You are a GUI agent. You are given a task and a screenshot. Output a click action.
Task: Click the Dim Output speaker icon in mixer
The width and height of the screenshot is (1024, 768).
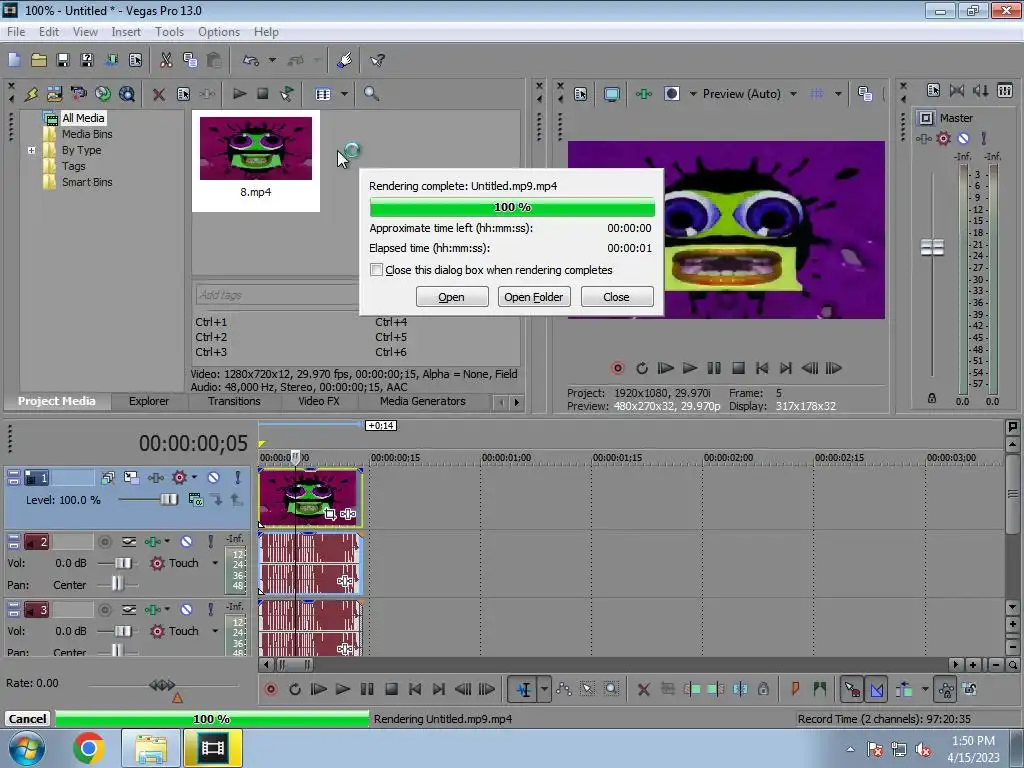(980, 90)
